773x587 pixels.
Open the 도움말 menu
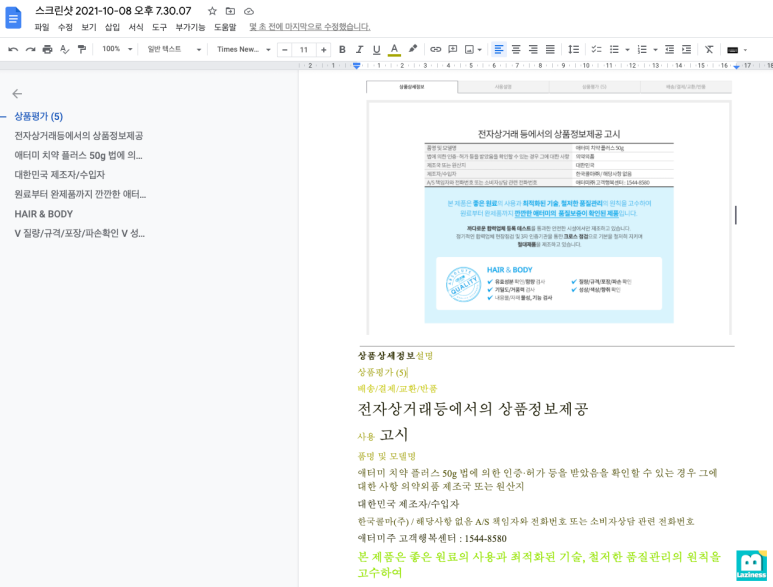point(225,27)
